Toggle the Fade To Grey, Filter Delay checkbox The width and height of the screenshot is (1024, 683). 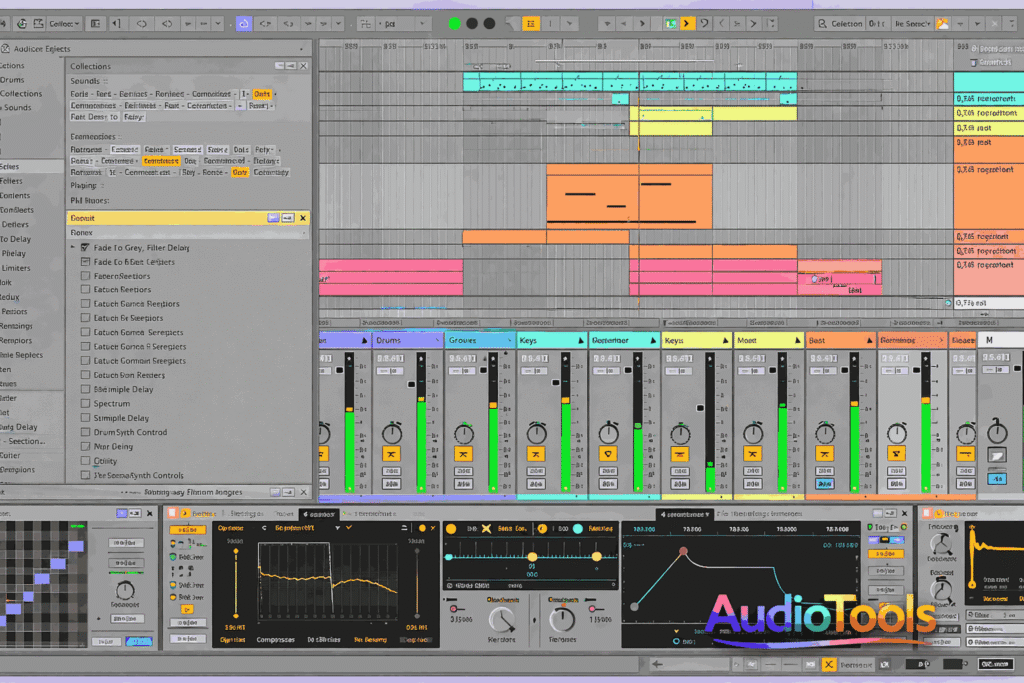[x=85, y=248]
